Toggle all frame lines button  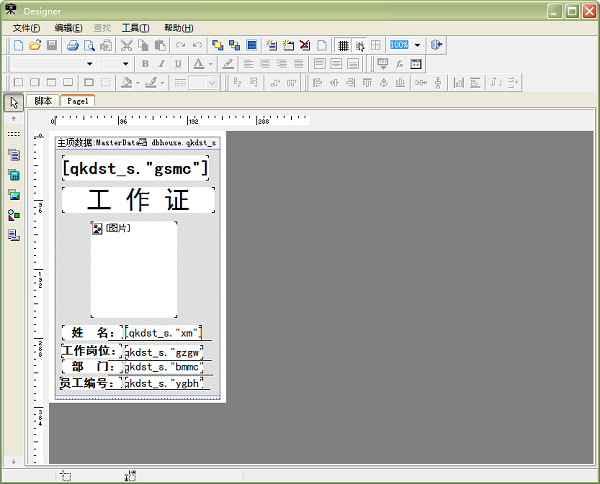[x=89, y=83]
